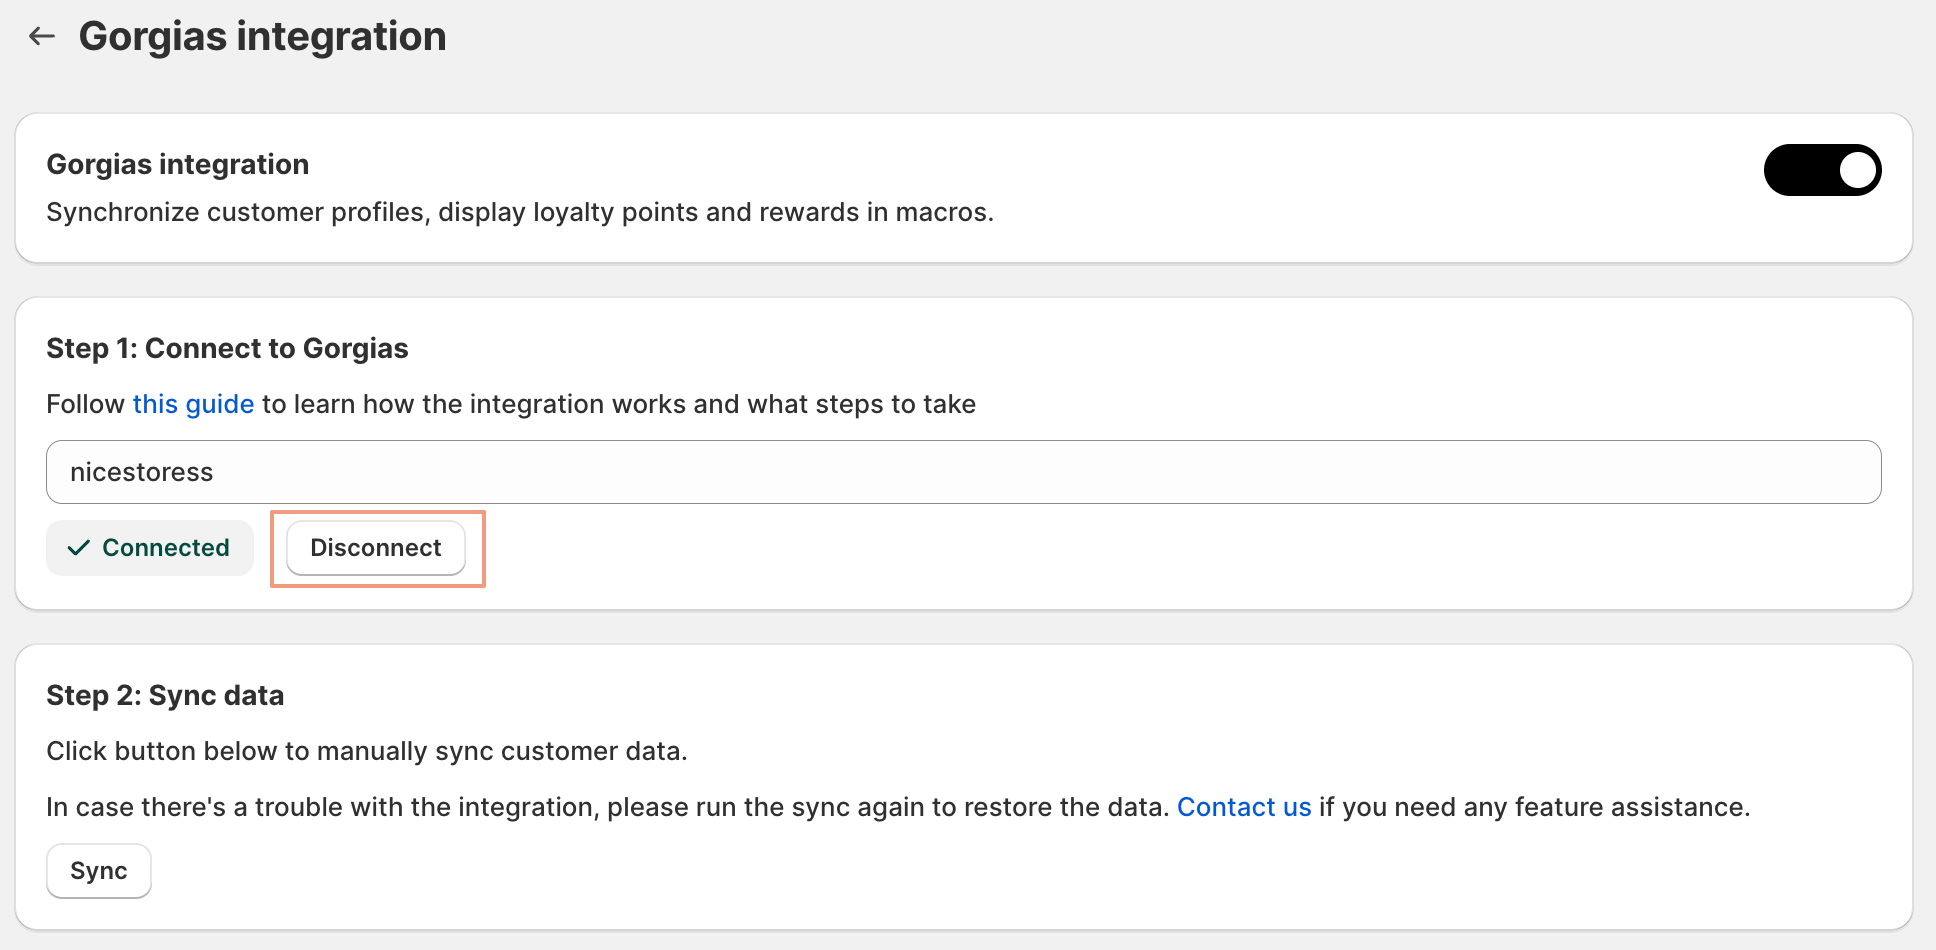
Task: Open the "Contact us" link
Action: (1243, 807)
